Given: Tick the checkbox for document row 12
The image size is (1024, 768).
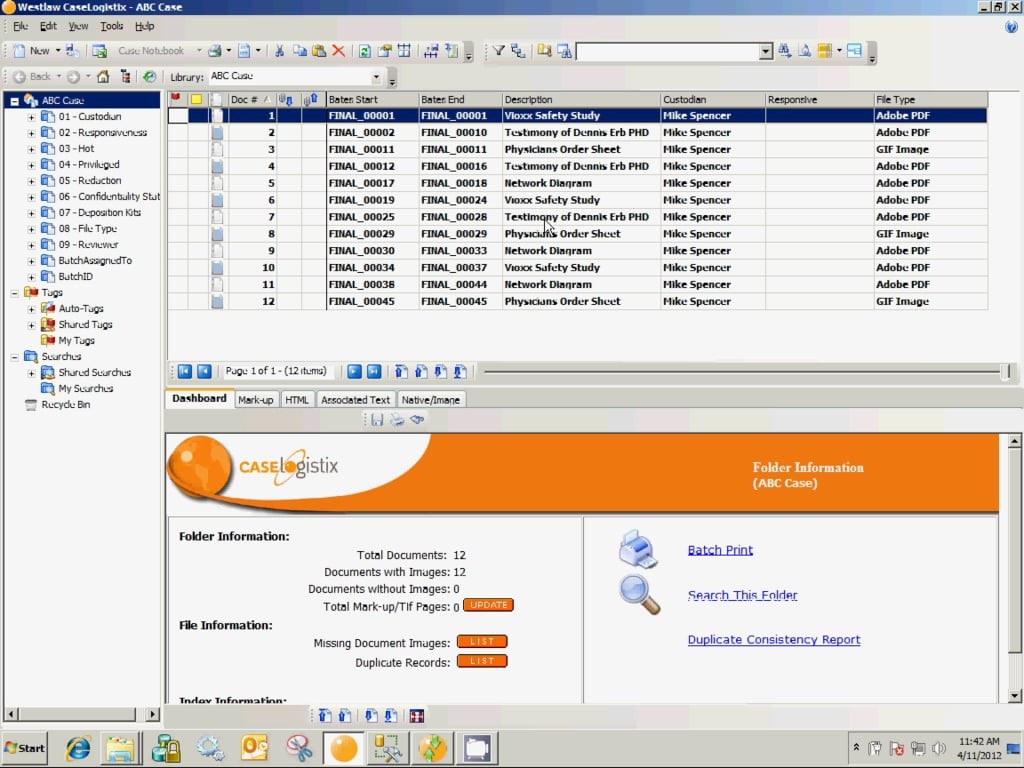Looking at the screenshot, I should point(177,302).
